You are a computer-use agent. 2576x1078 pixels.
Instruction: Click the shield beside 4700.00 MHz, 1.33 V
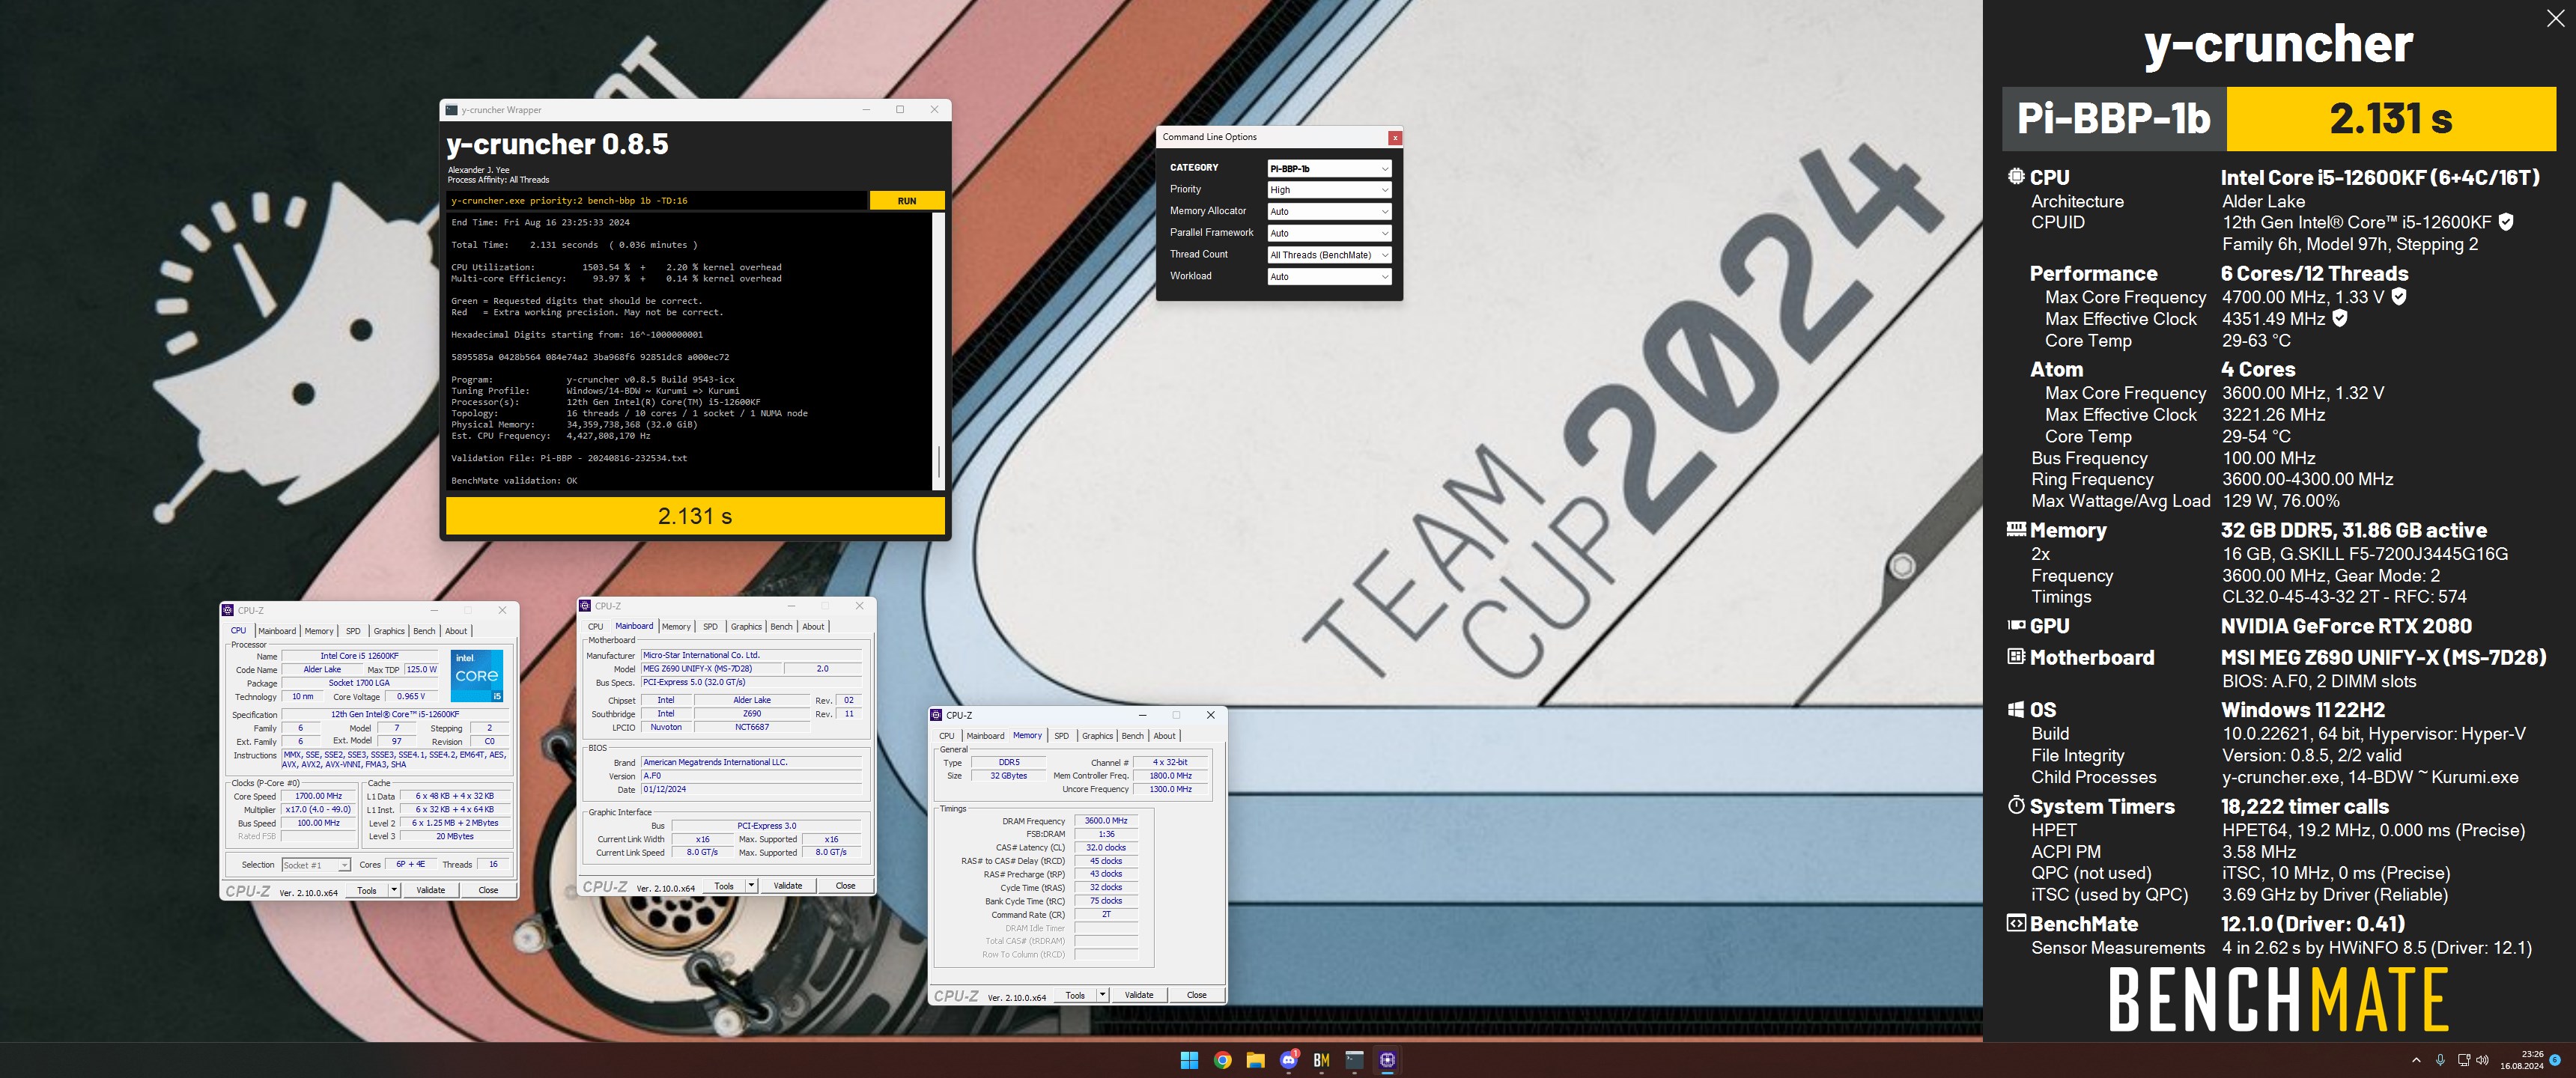[x=2399, y=296]
